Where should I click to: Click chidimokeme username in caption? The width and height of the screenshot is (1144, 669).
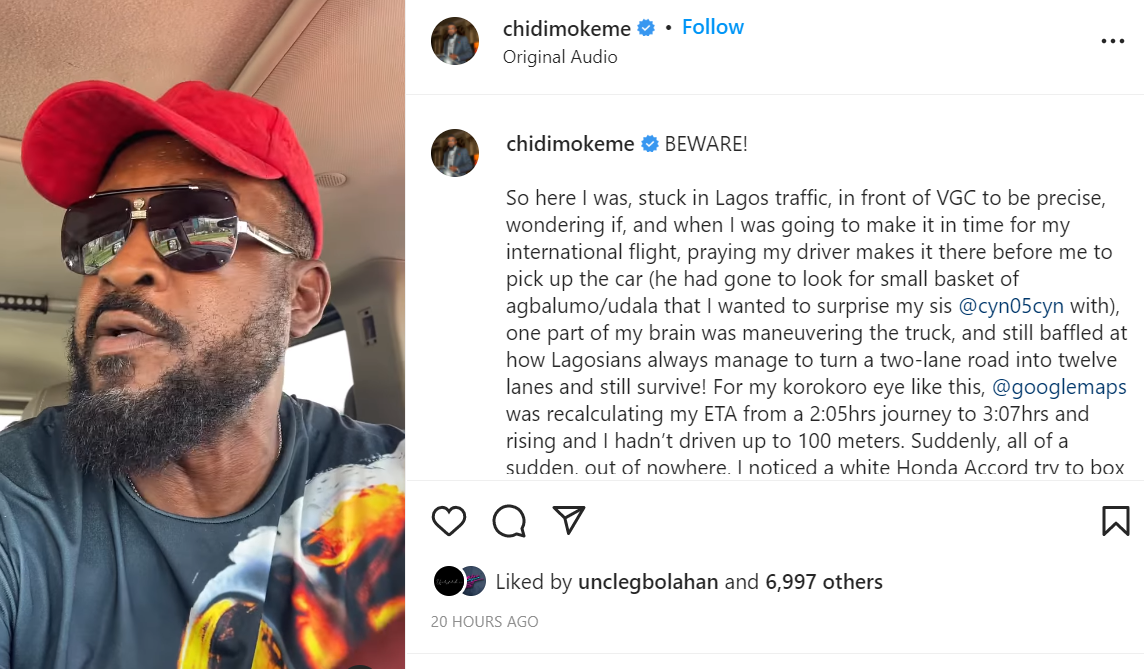pyautogui.click(x=570, y=144)
